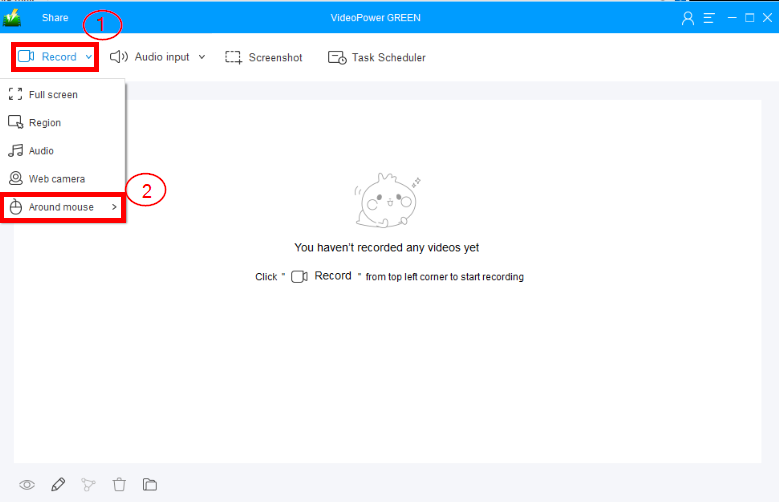Choose Web camera recording mode

coord(63,179)
